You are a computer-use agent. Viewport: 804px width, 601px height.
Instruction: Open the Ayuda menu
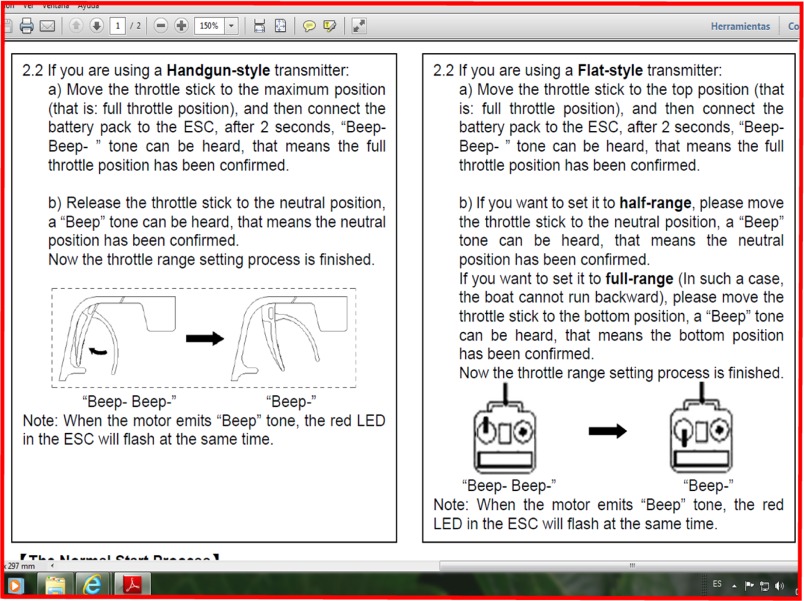[89, 6]
